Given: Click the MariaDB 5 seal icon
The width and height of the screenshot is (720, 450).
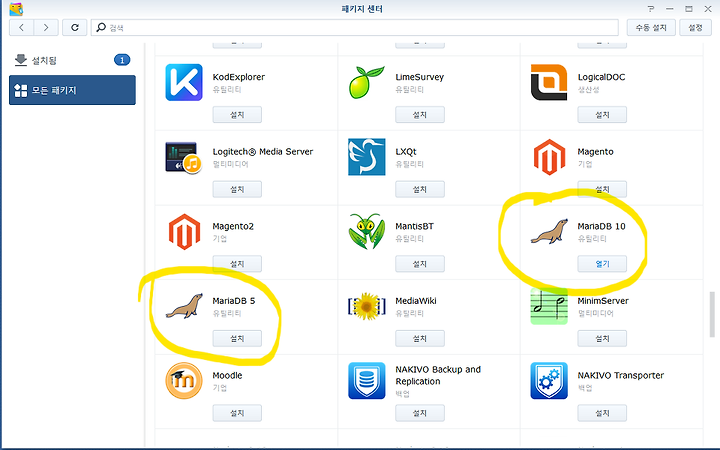Looking at the screenshot, I should tap(184, 306).
